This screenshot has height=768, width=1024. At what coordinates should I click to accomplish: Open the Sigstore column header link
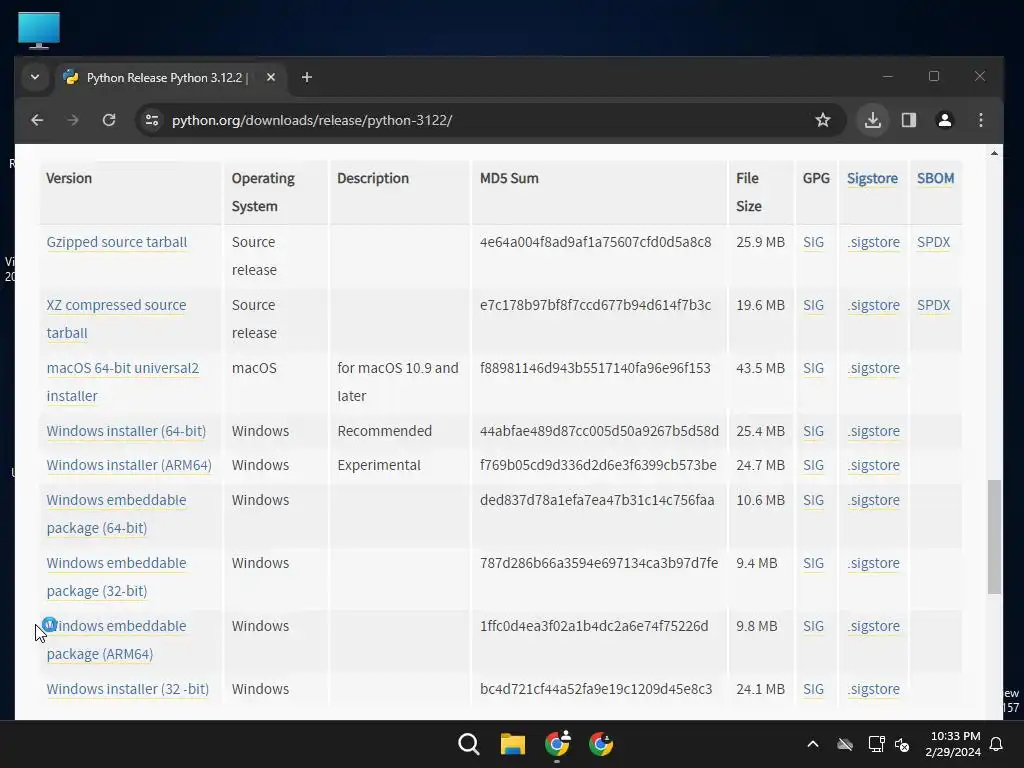tap(872, 178)
